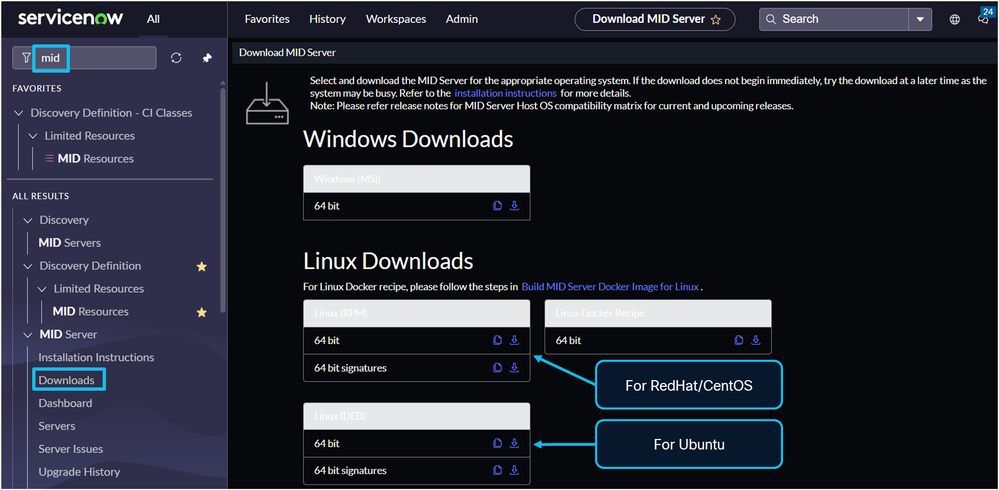Copy link for Linux (DEB) 64 bit
999x490 pixels.
(x=498, y=443)
